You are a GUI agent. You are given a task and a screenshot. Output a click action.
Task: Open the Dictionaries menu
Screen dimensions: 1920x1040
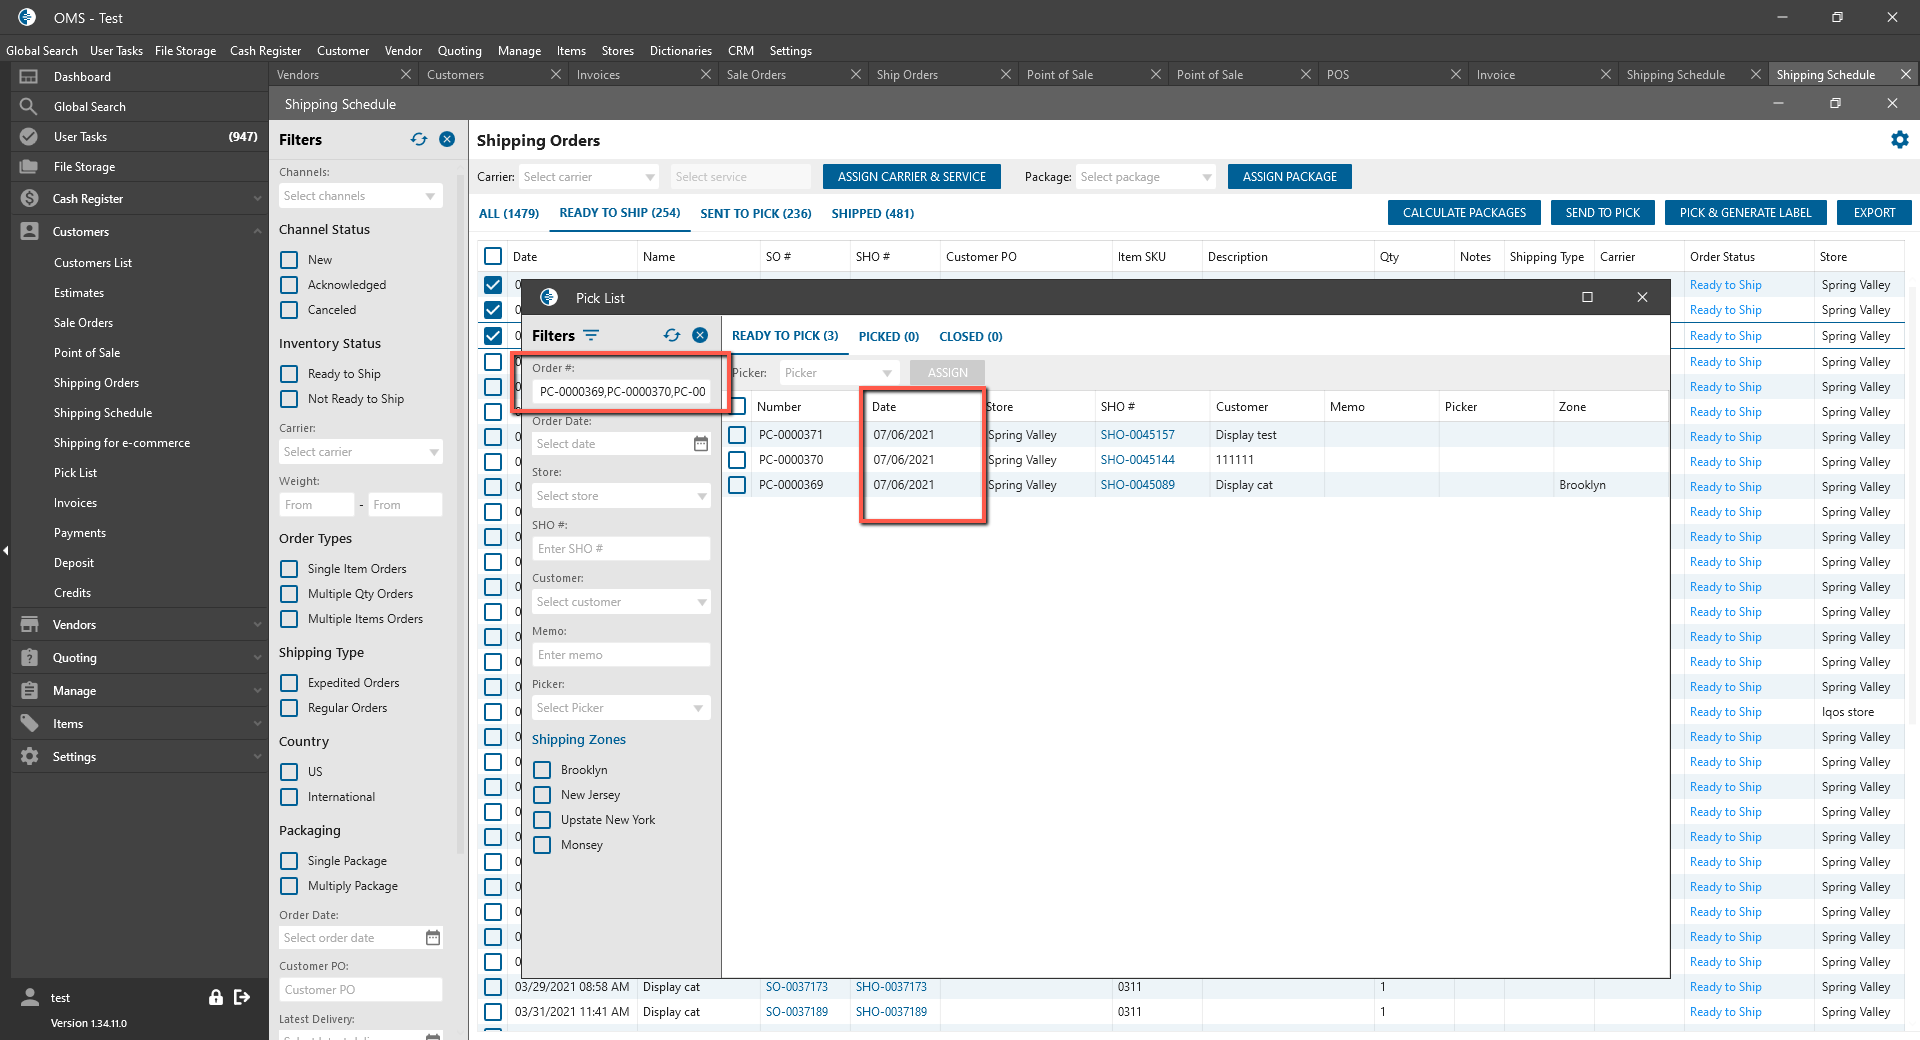[x=680, y=51]
